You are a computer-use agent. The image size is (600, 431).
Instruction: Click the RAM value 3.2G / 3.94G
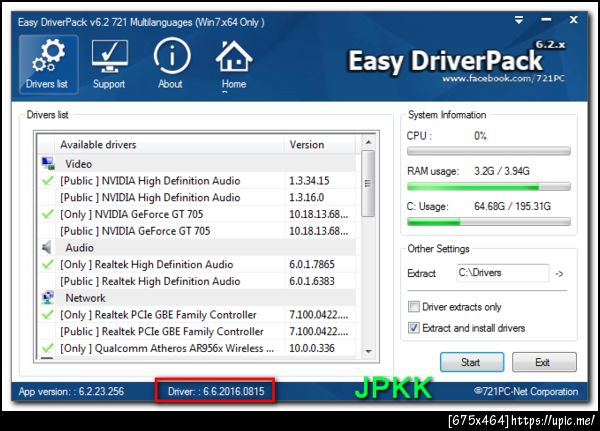[x=502, y=171]
